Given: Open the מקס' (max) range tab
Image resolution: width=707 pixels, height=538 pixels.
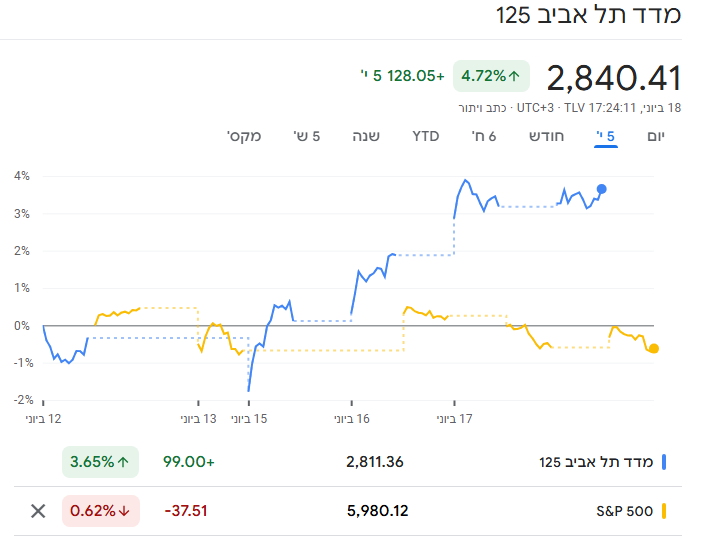Looking at the screenshot, I should click(x=244, y=136).
